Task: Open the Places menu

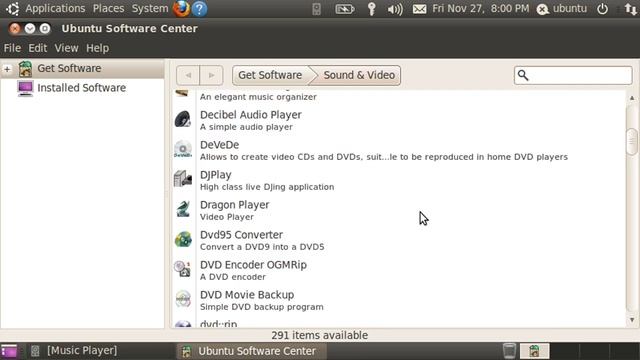Action: click(108, 9)
